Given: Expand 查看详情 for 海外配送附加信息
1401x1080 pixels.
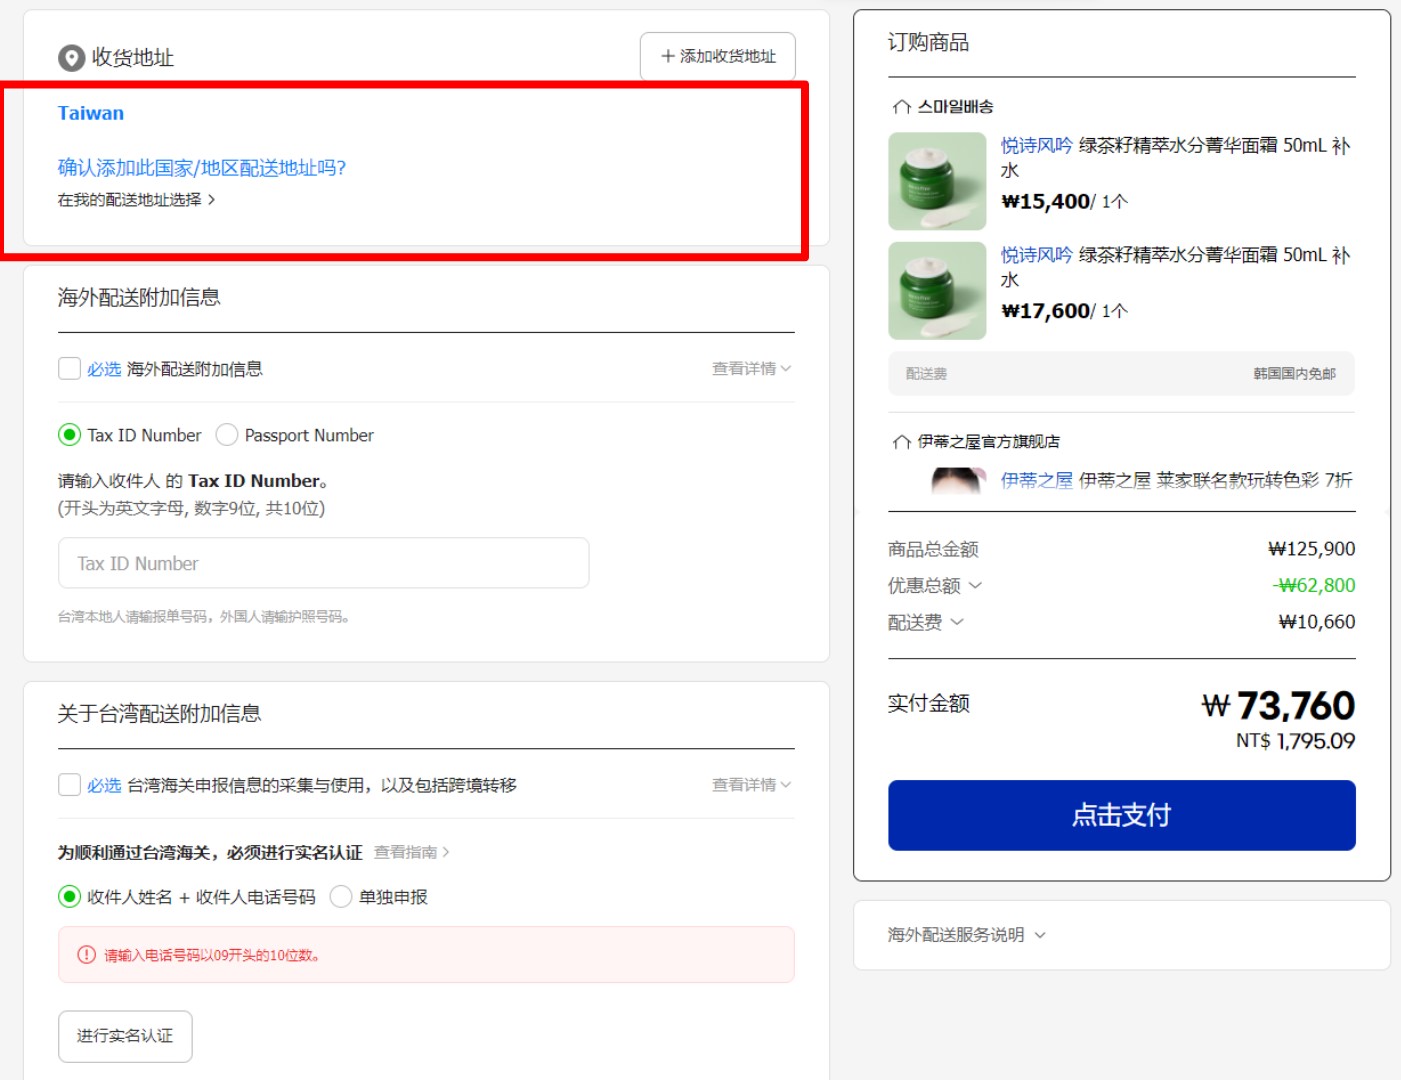Looking at the screenshot, I should point(750,368).
